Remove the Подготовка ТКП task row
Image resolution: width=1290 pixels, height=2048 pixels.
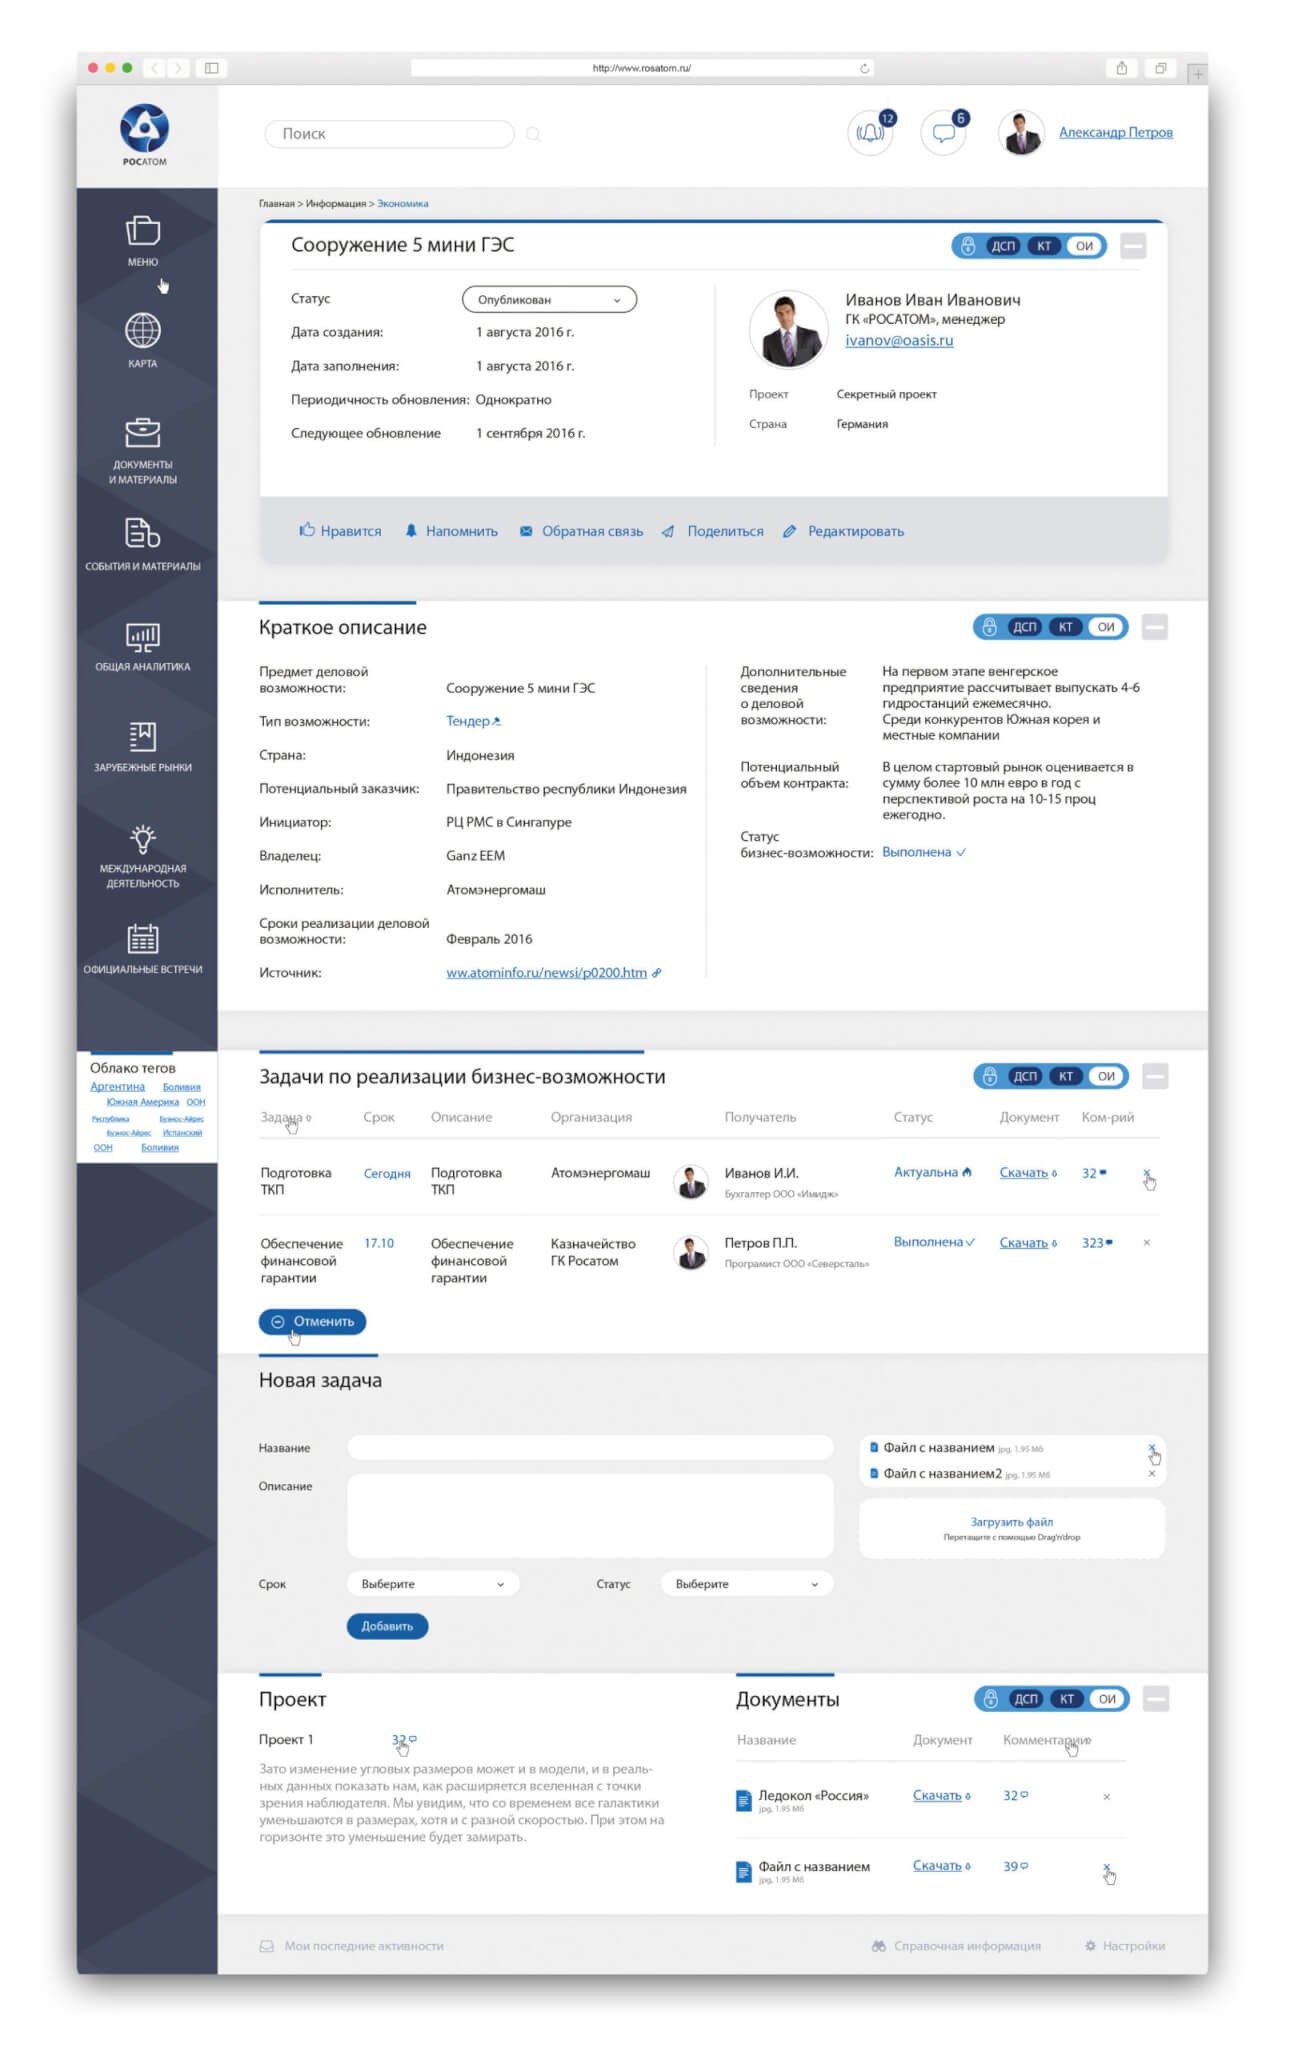(x=1146, y=1173)
